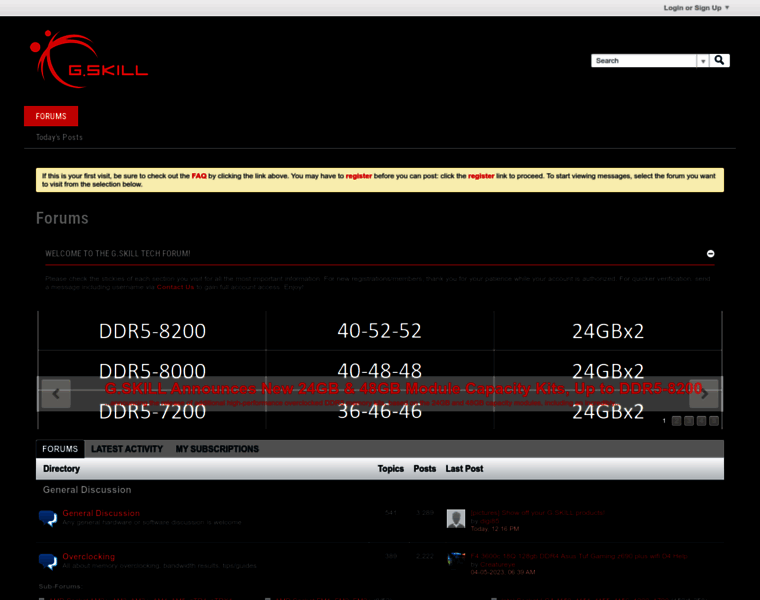Click the Overclocking last poster avatar
760x600 pixels.
click(x=456, y=559)
